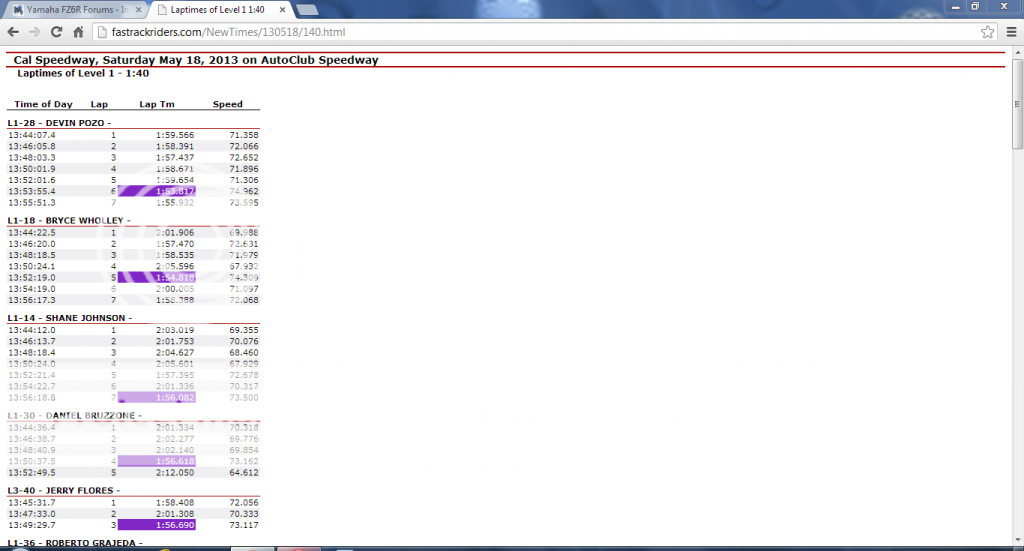Click the browser forward arrow
The height and width of the screenshot is (551, 1024).
(35, 32)
